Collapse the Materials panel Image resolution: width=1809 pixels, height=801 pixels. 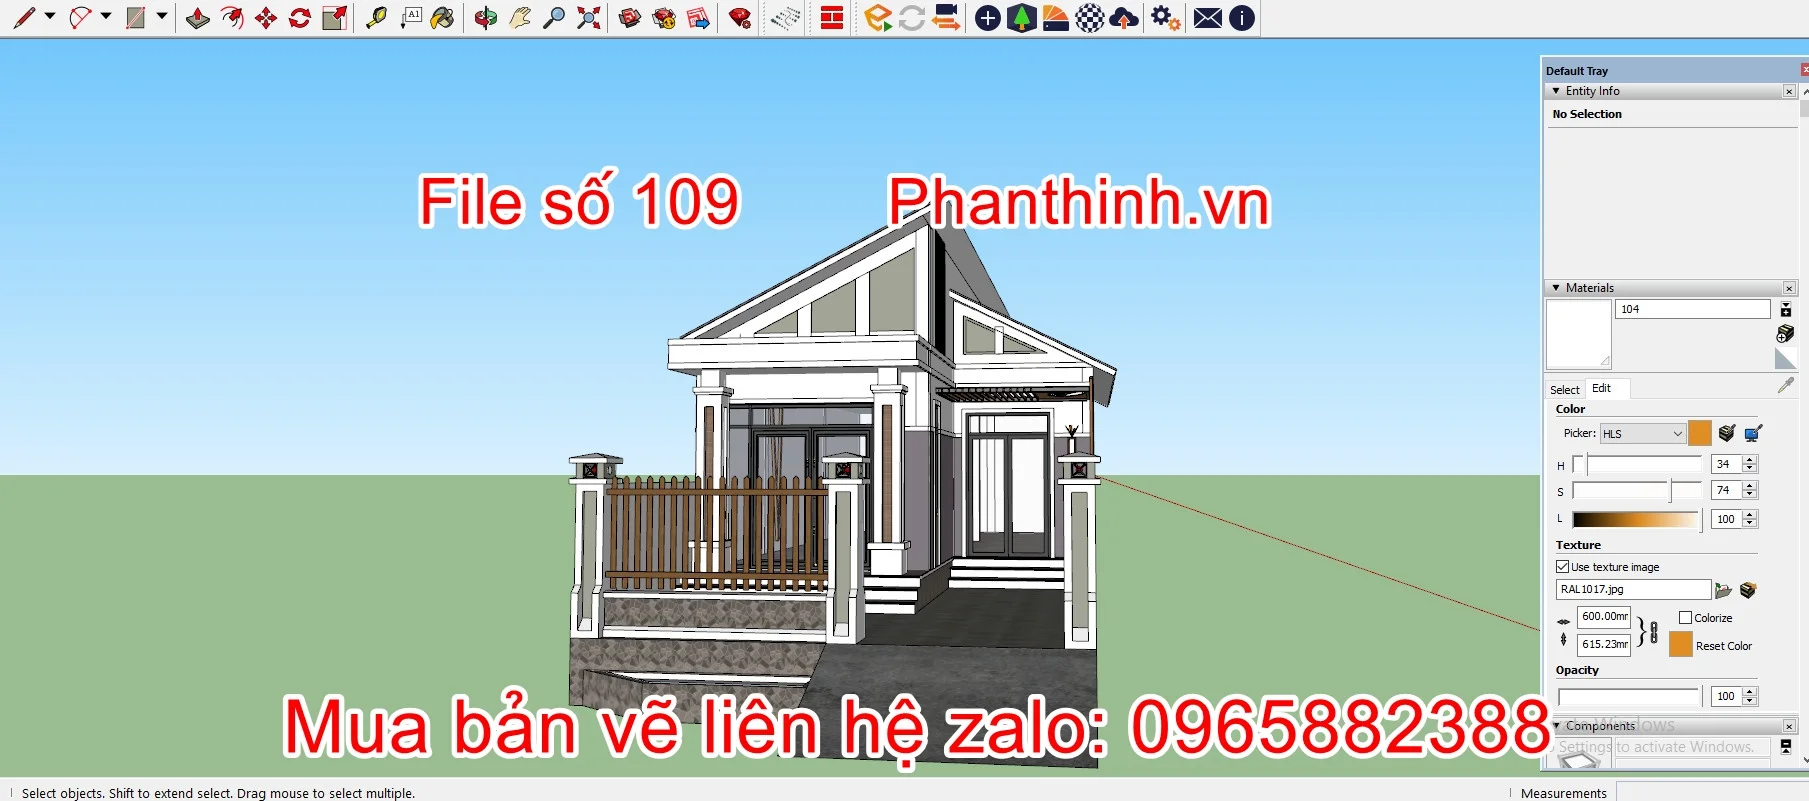point(1556,288)
